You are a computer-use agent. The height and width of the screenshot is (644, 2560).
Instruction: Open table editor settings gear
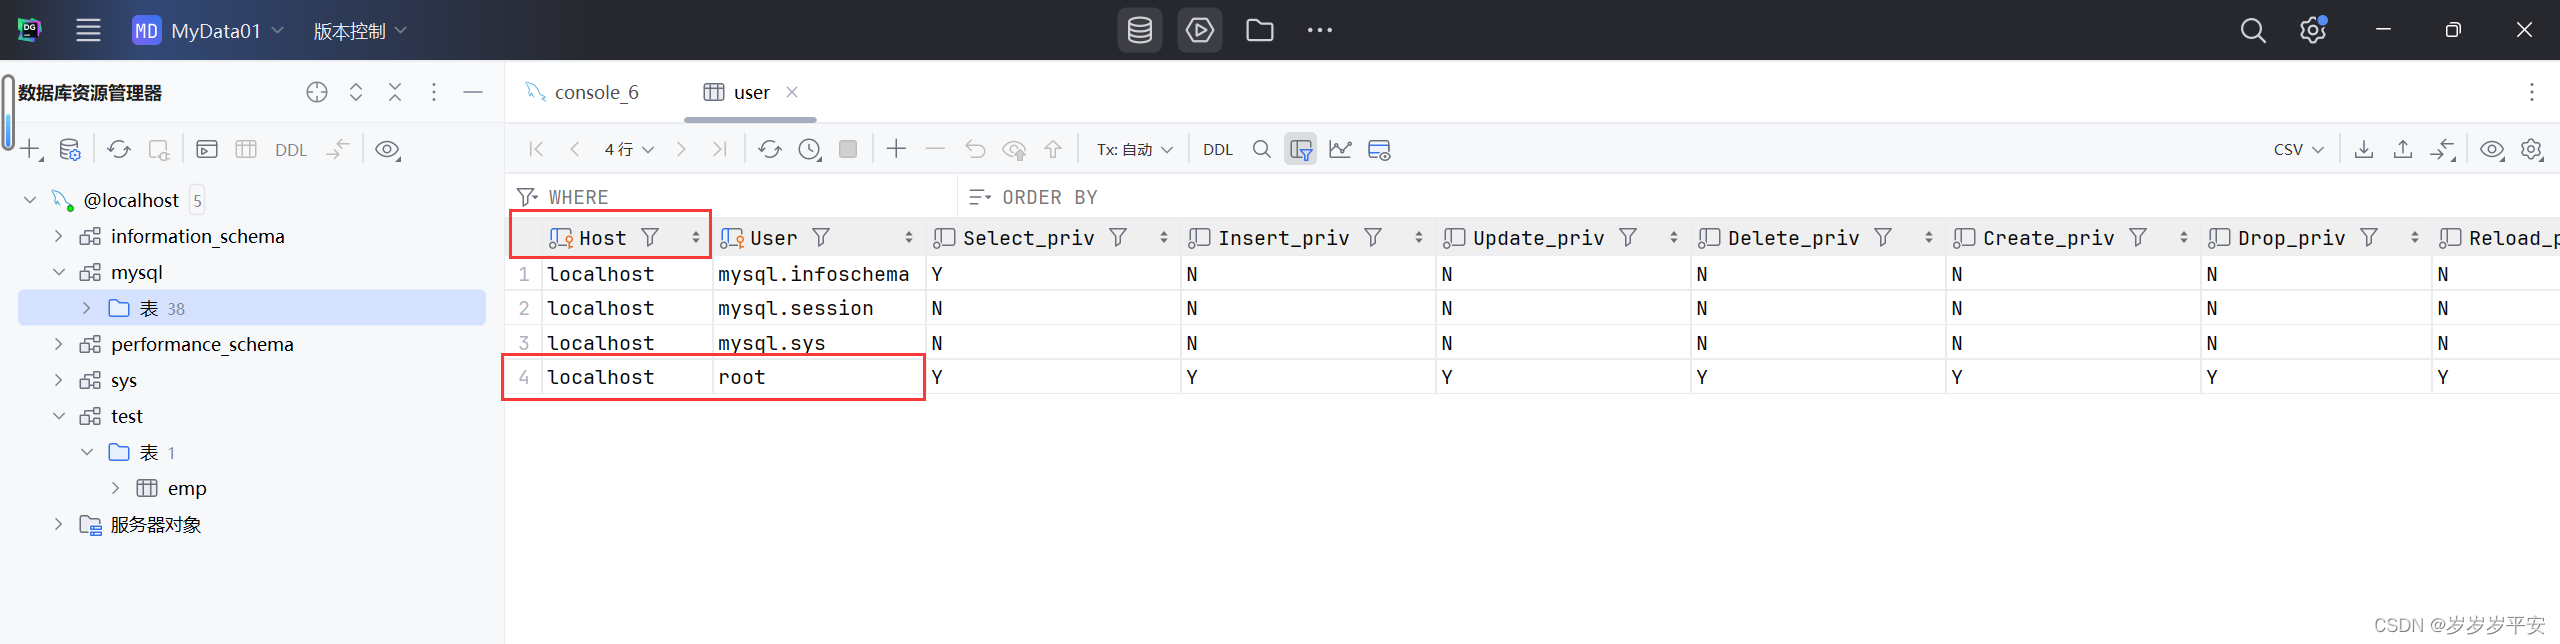(2532, 149)
